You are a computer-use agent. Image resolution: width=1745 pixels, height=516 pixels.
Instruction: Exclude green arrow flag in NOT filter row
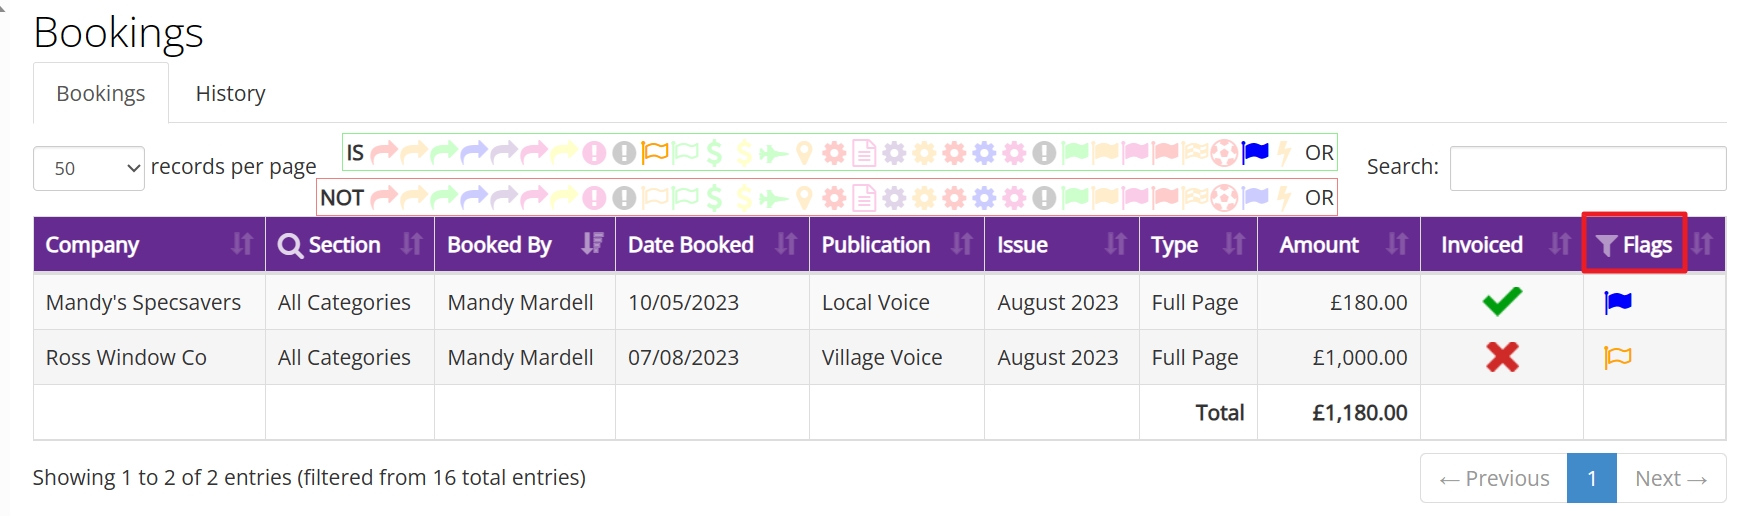(444, 197)
